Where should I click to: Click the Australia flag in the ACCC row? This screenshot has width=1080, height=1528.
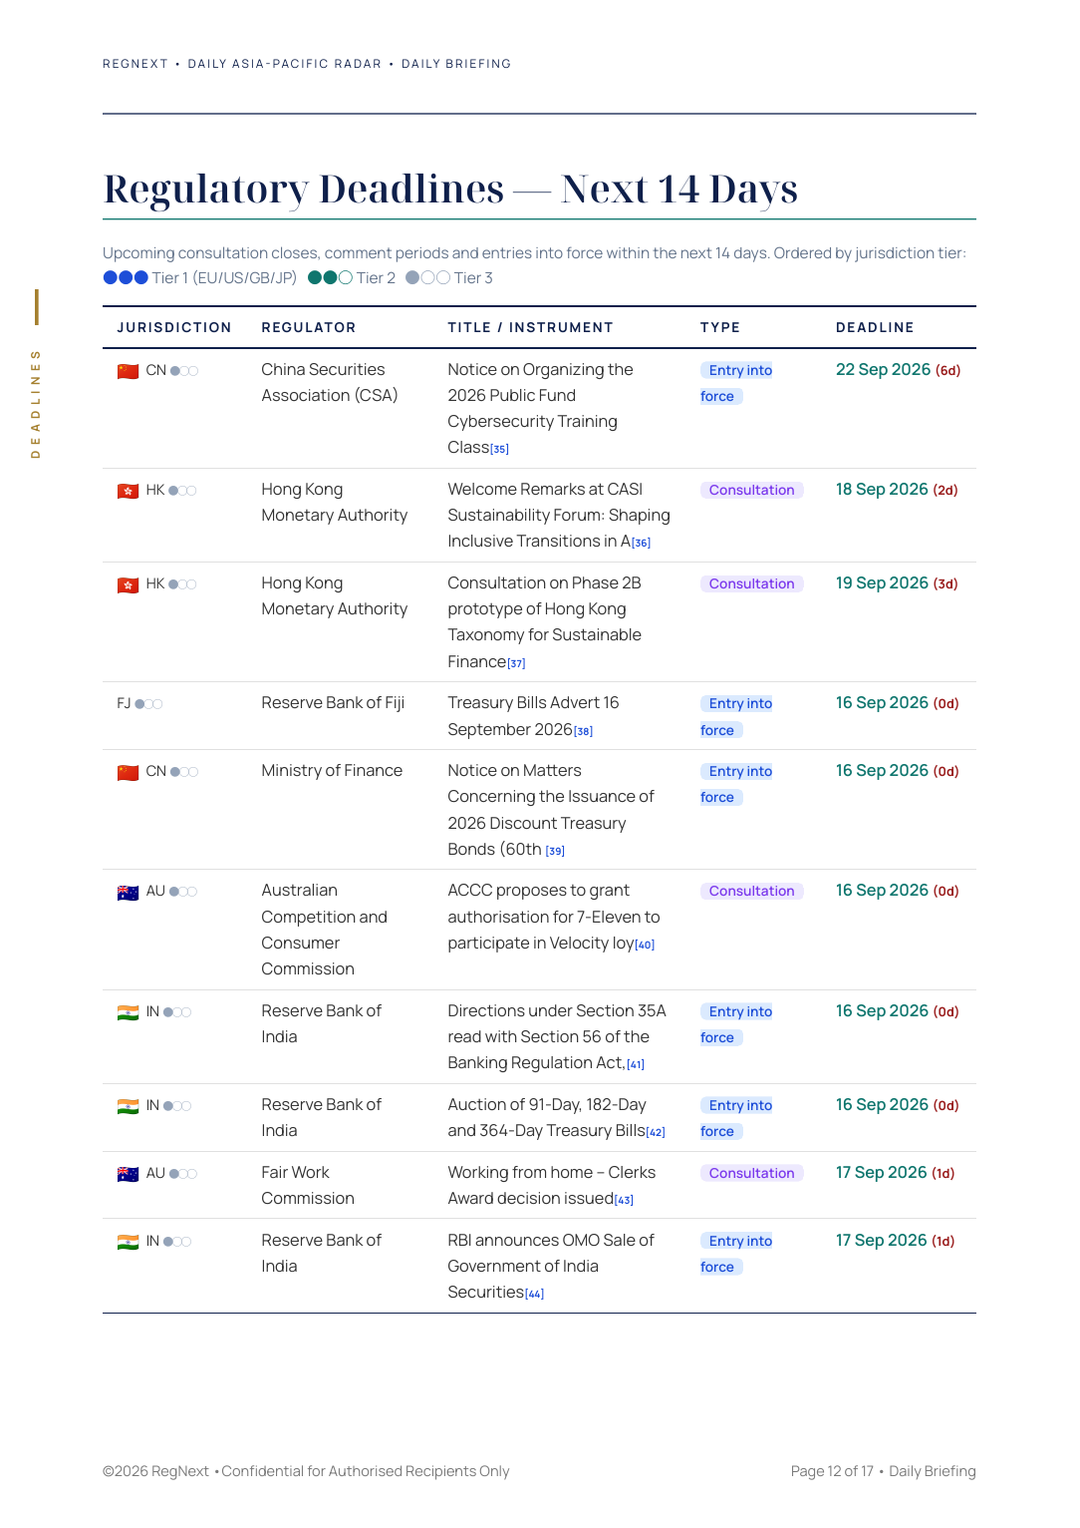128,892
